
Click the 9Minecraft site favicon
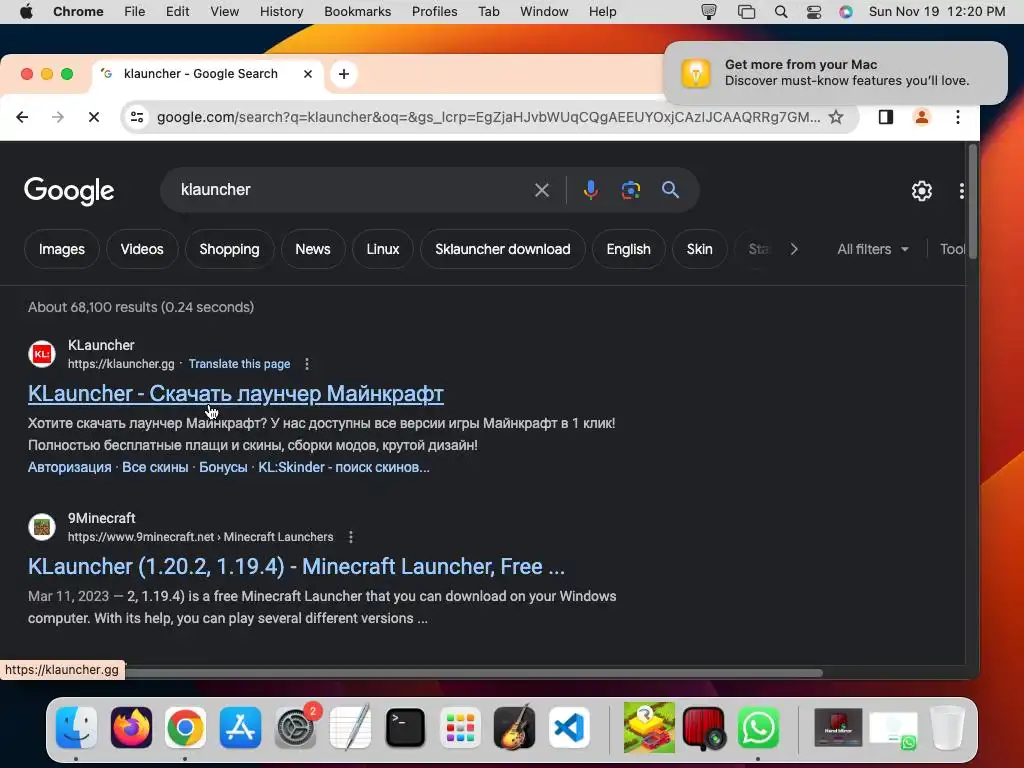click(42, 527)
